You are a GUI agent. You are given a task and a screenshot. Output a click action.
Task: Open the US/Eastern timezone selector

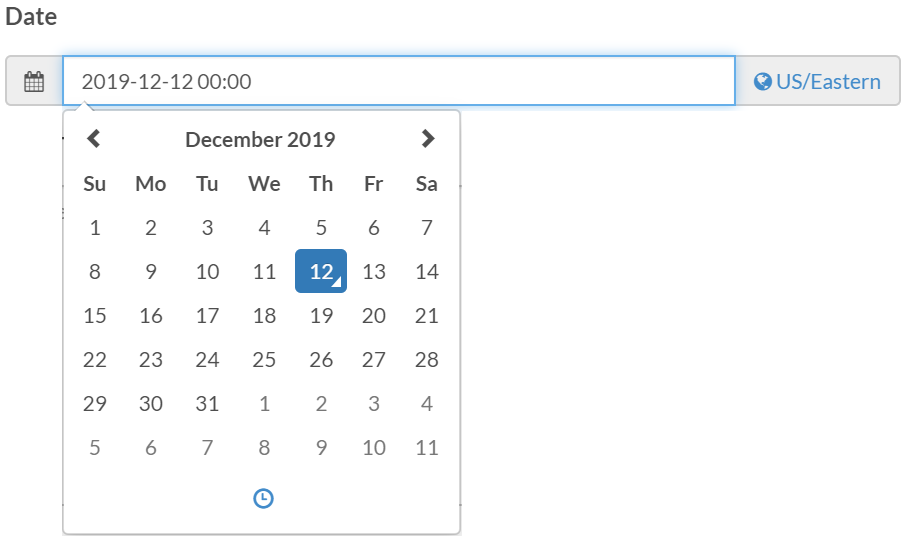(818, 81)
